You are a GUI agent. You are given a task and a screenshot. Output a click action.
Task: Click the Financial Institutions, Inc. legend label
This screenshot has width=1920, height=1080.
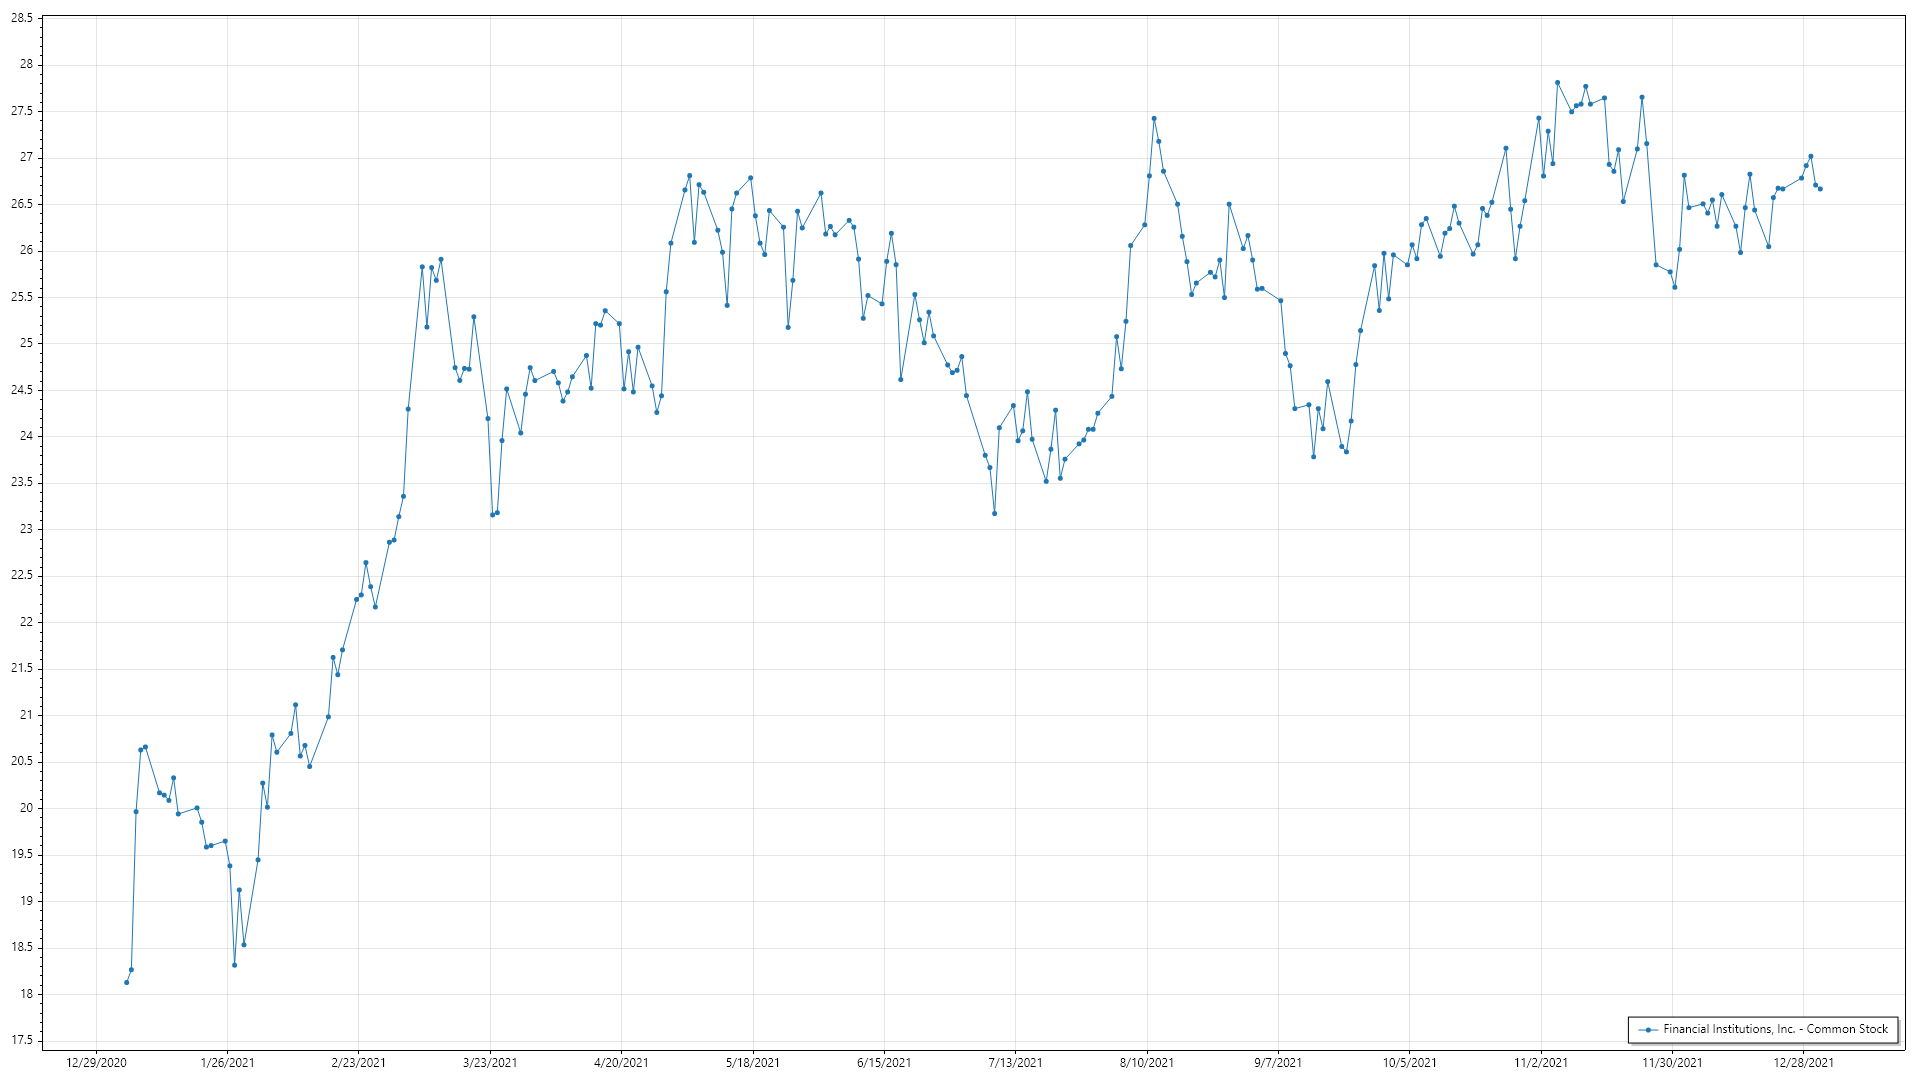point(1775,1029)
